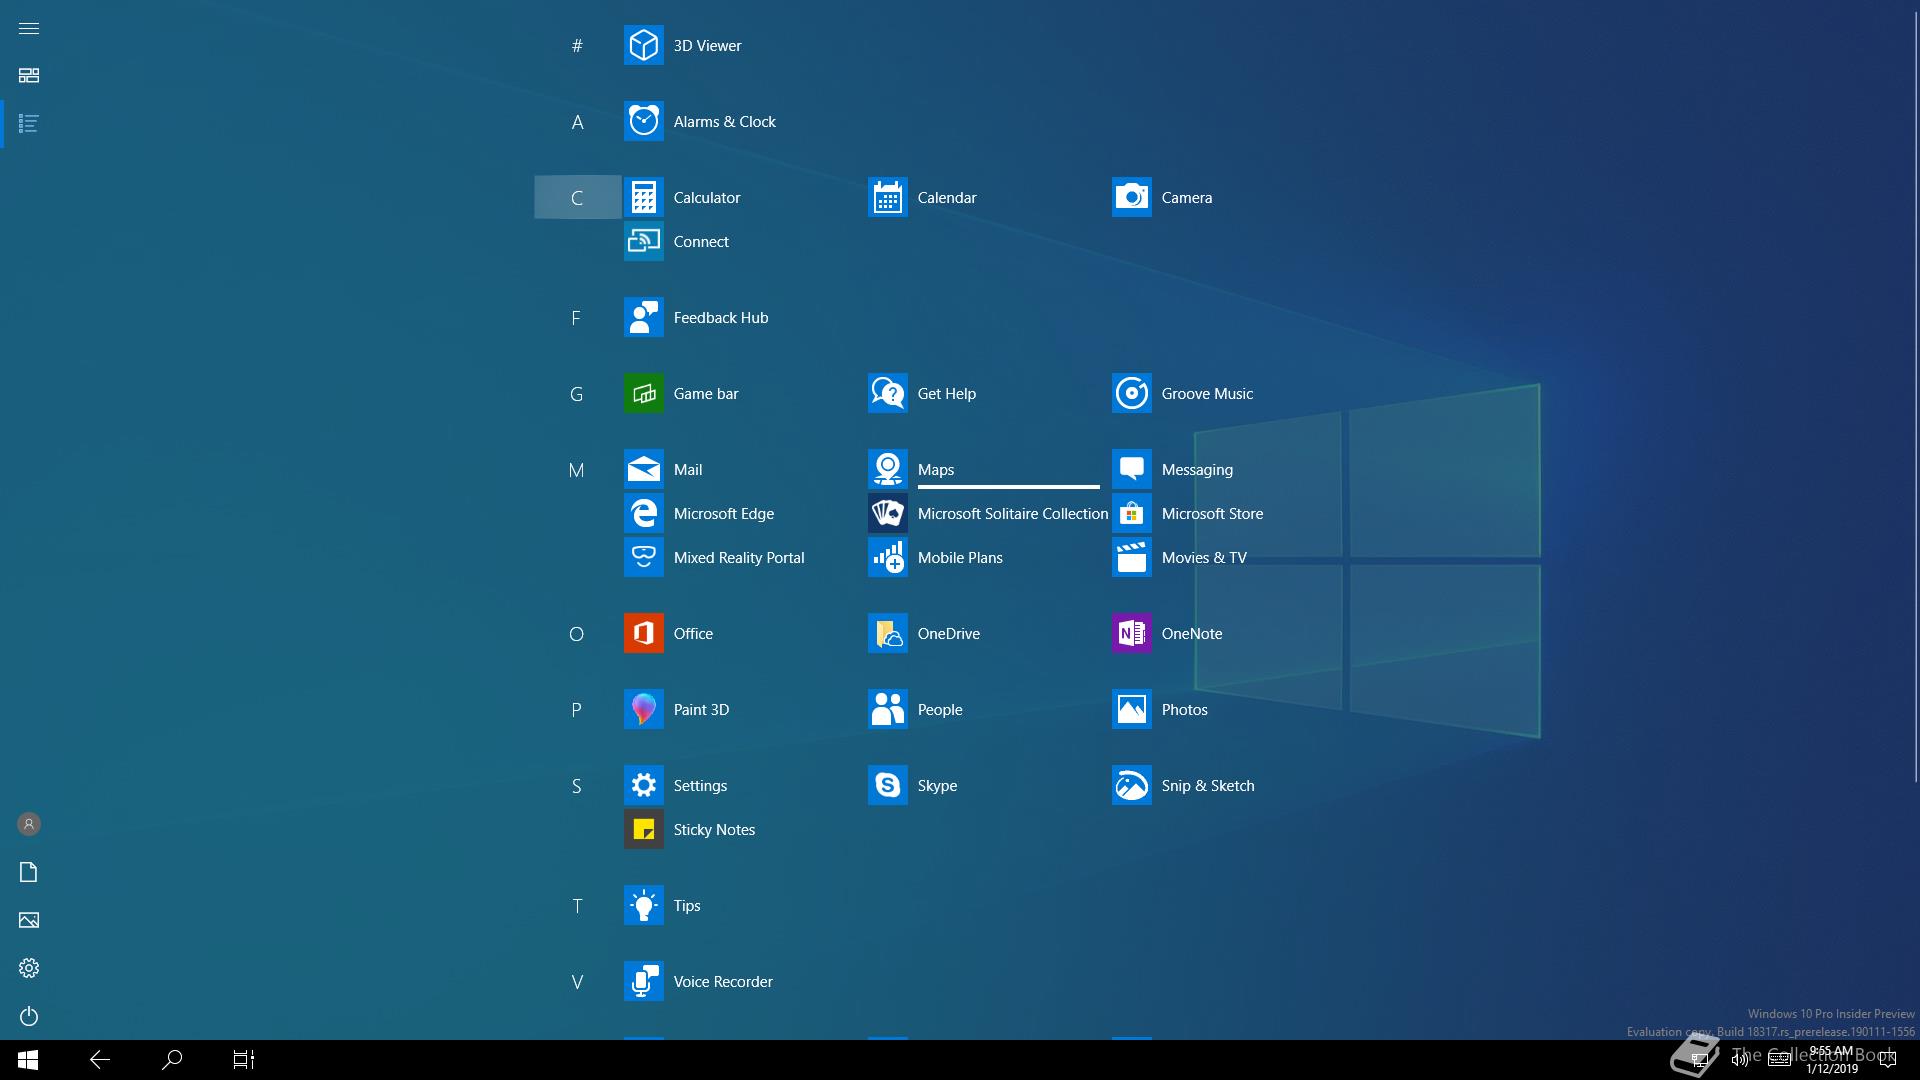Screen dimensions: 1920x1080
Task: Open the Mail app icon
Action: [643, 469]
